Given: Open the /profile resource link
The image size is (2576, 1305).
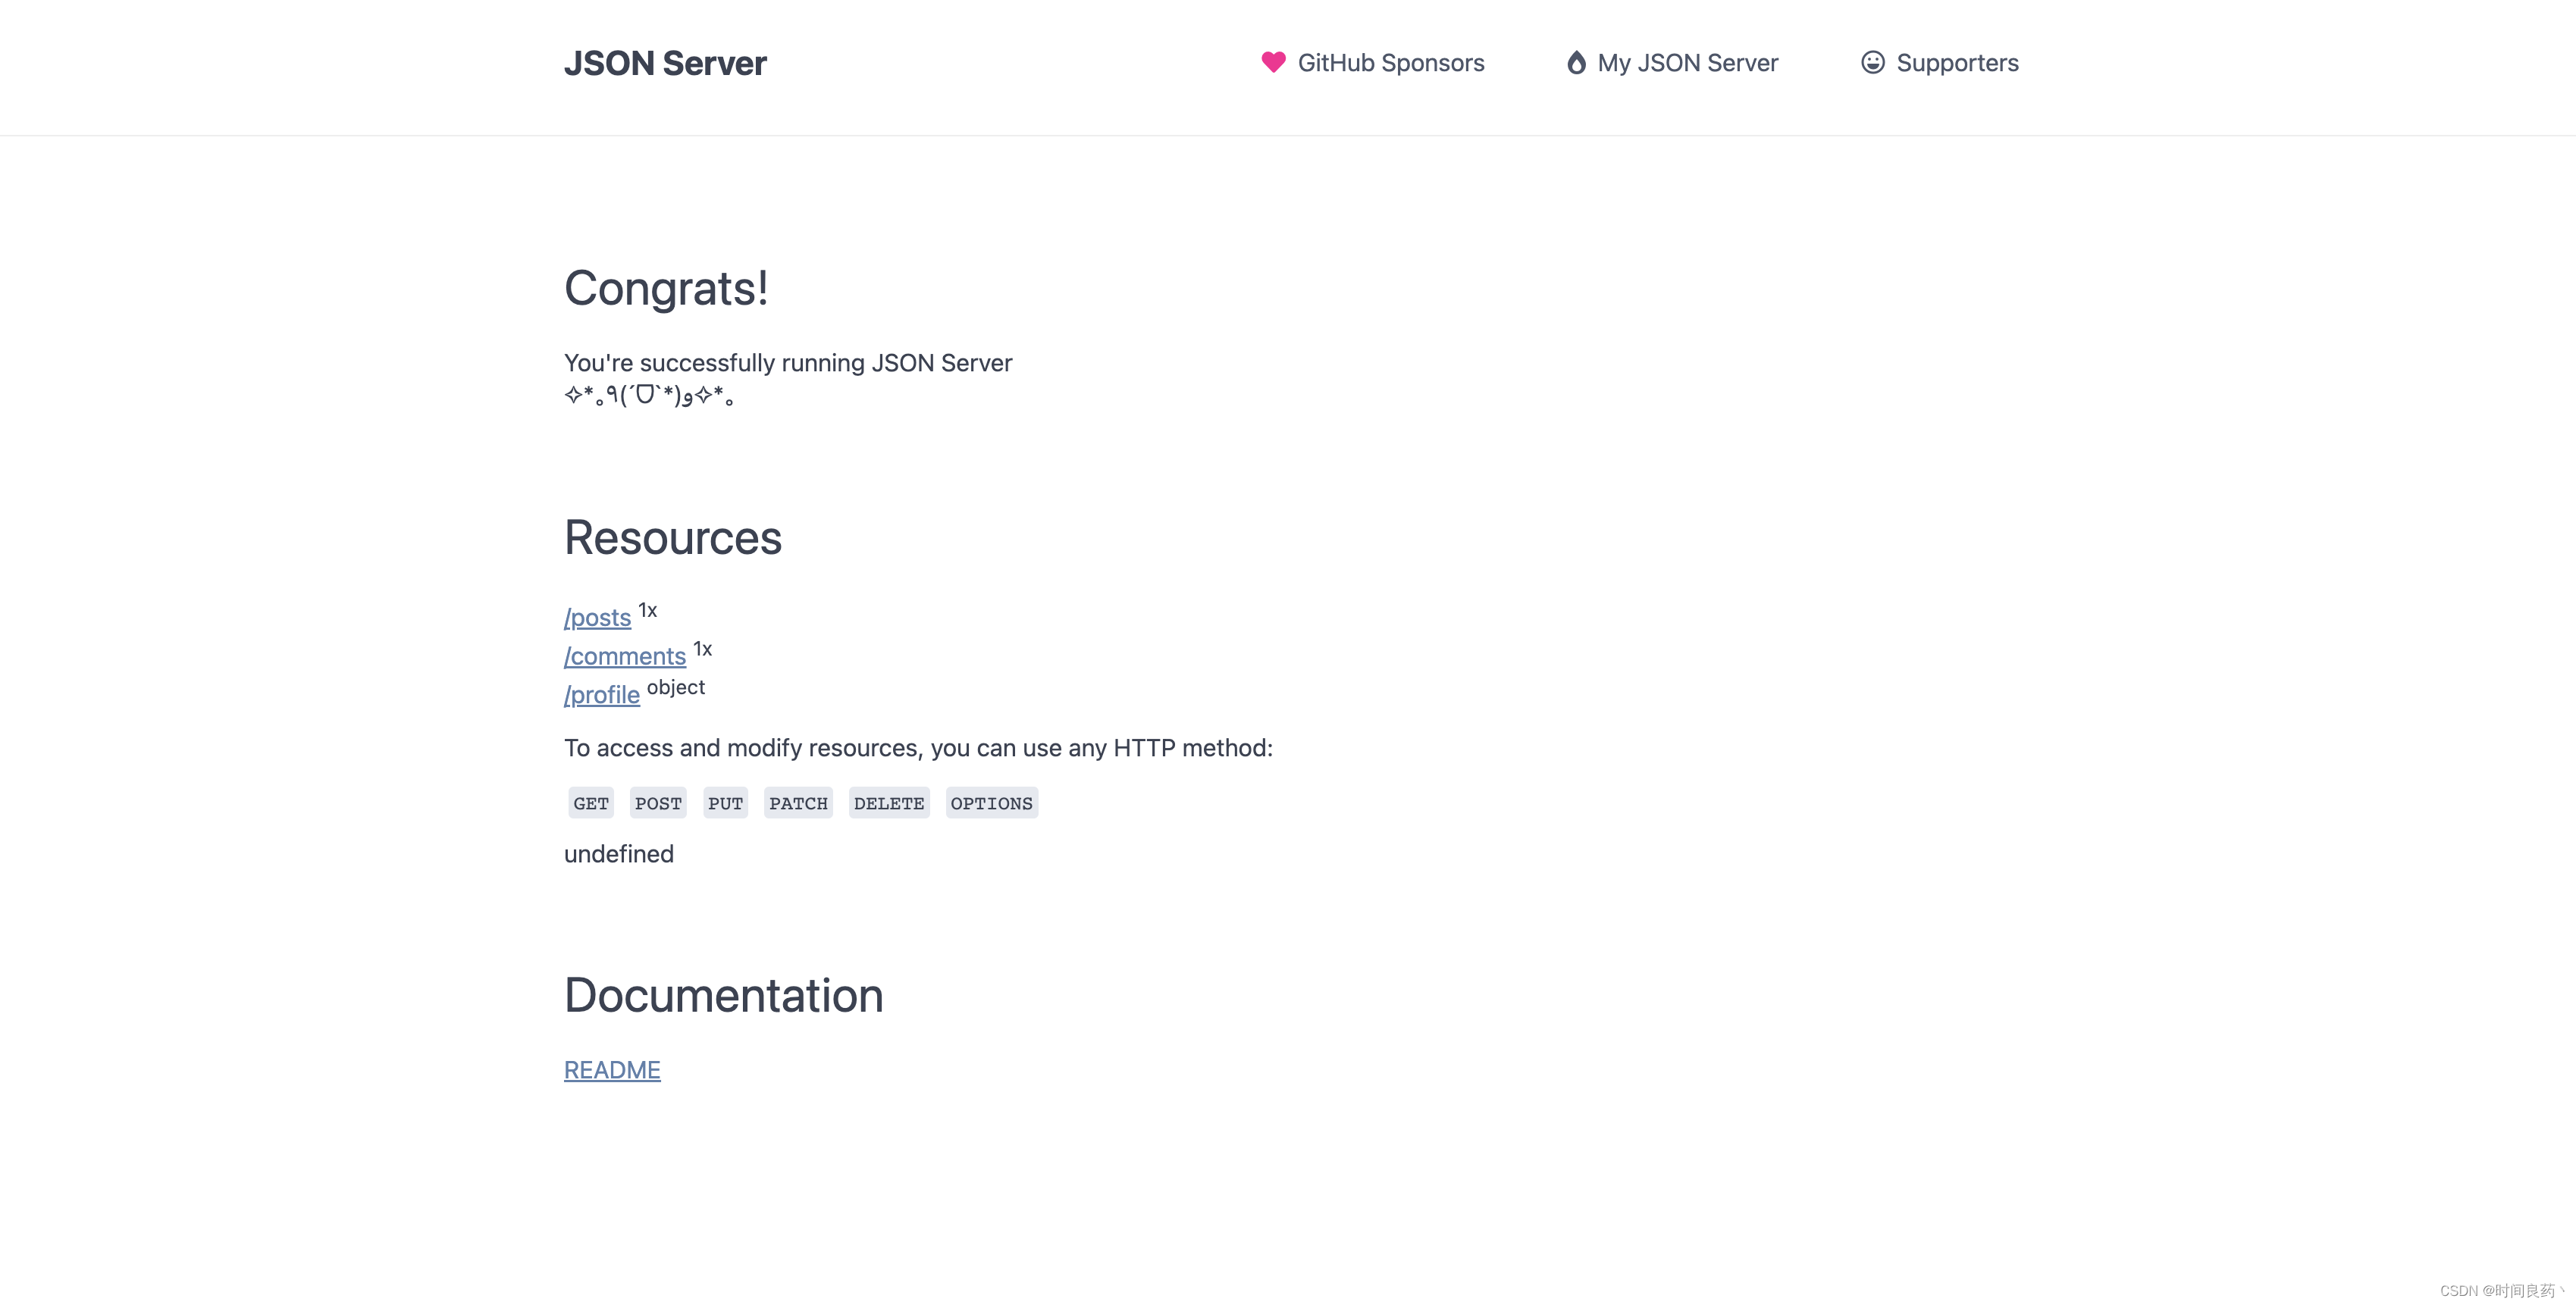Looking at the screenshot, I should pyautogui.click(x=601, y=695).
